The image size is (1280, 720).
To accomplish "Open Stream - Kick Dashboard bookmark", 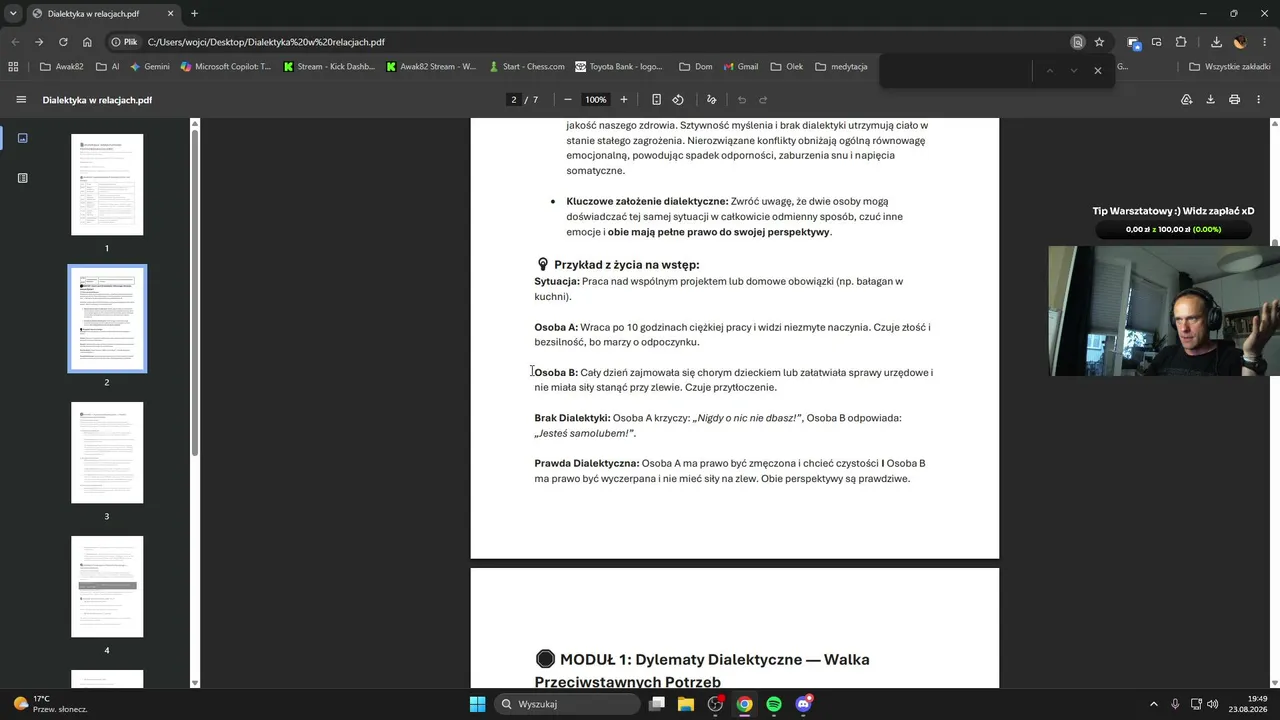I will point(329,67).
